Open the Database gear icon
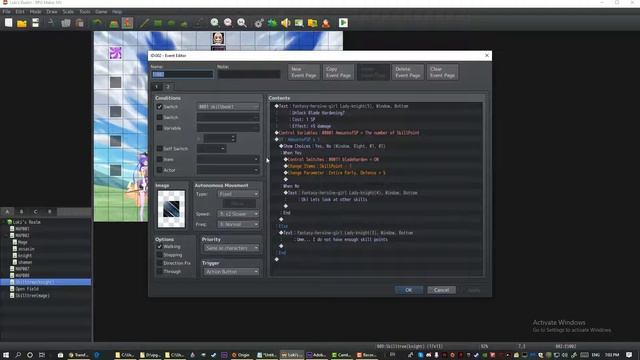640x360 pixels. (x=259, y=23)
